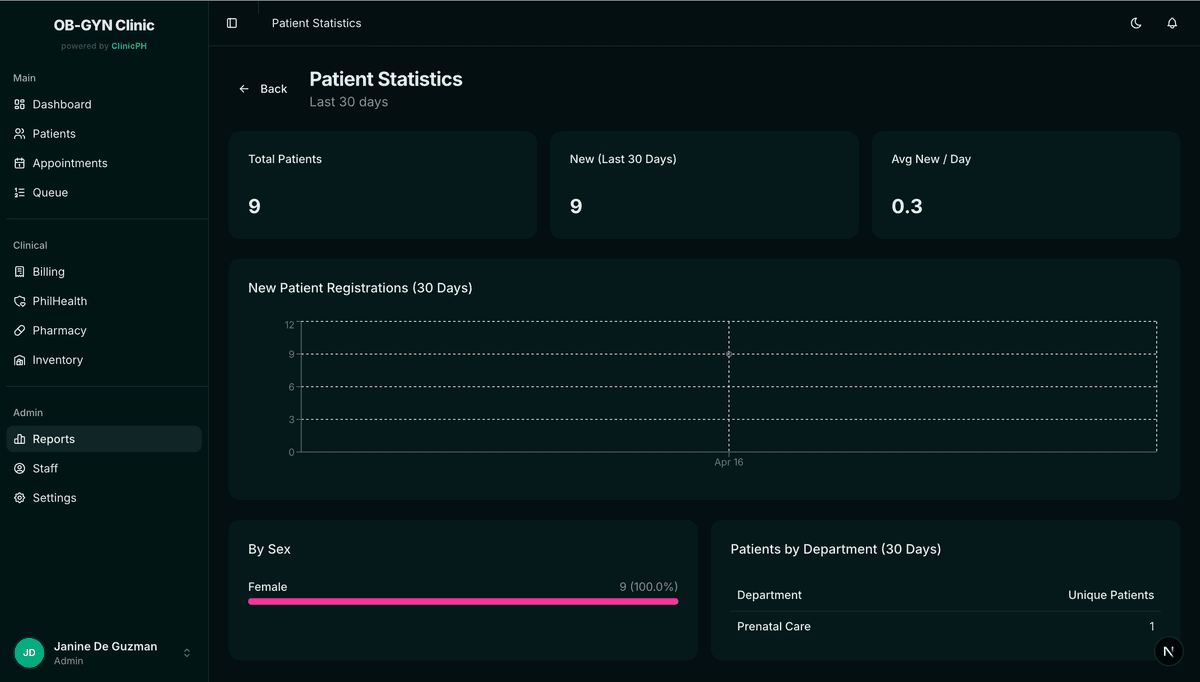Select the Apr 16 data point on the chart

point(729,354)
